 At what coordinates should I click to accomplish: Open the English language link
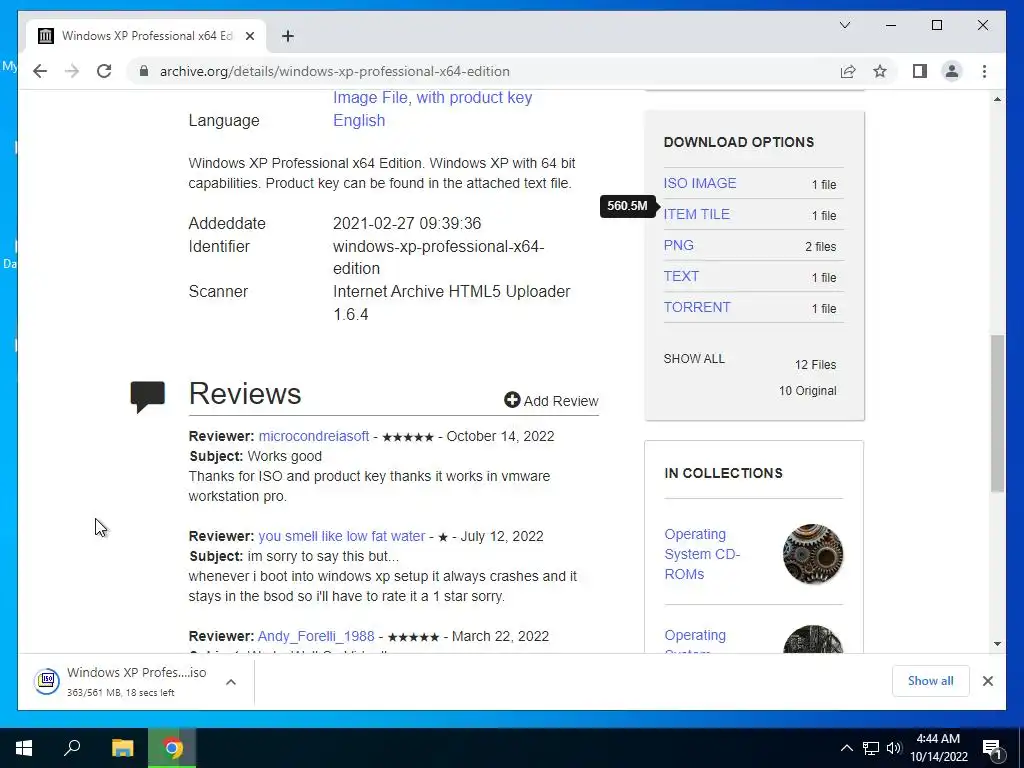pos(359,120)
